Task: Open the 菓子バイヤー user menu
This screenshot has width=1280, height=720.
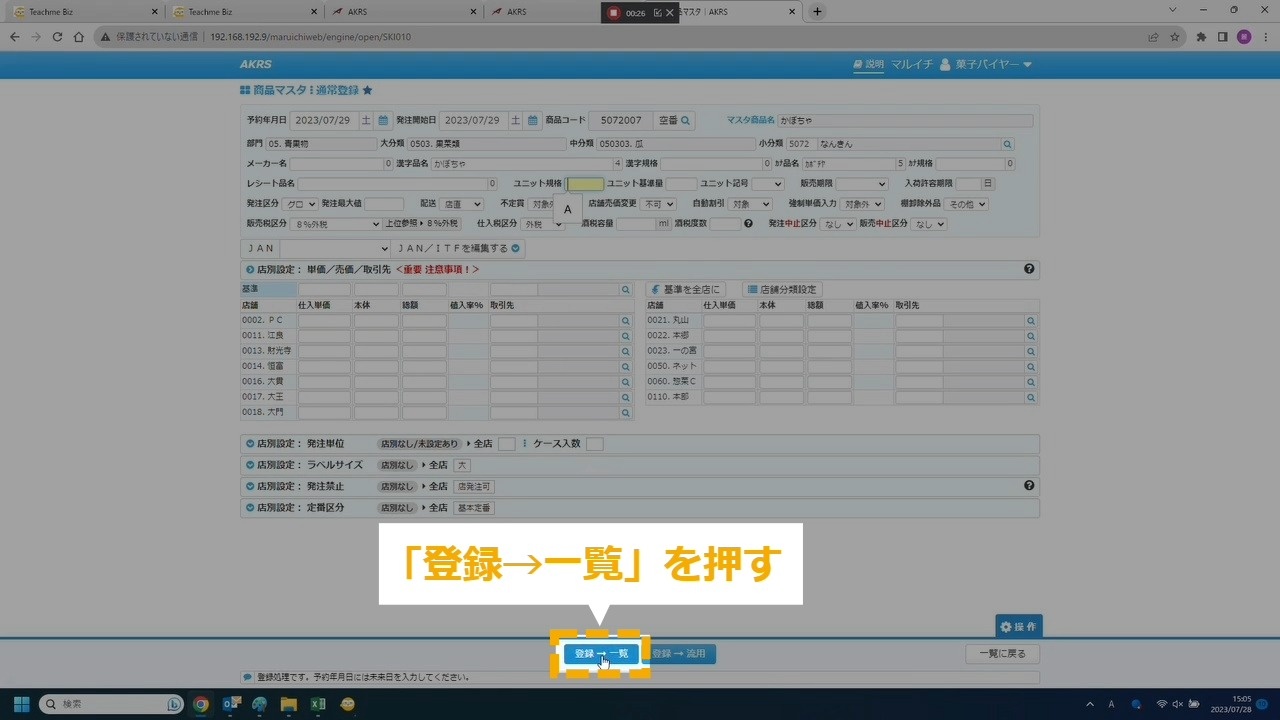Action: pyautogui.click(x=985, y=64)
